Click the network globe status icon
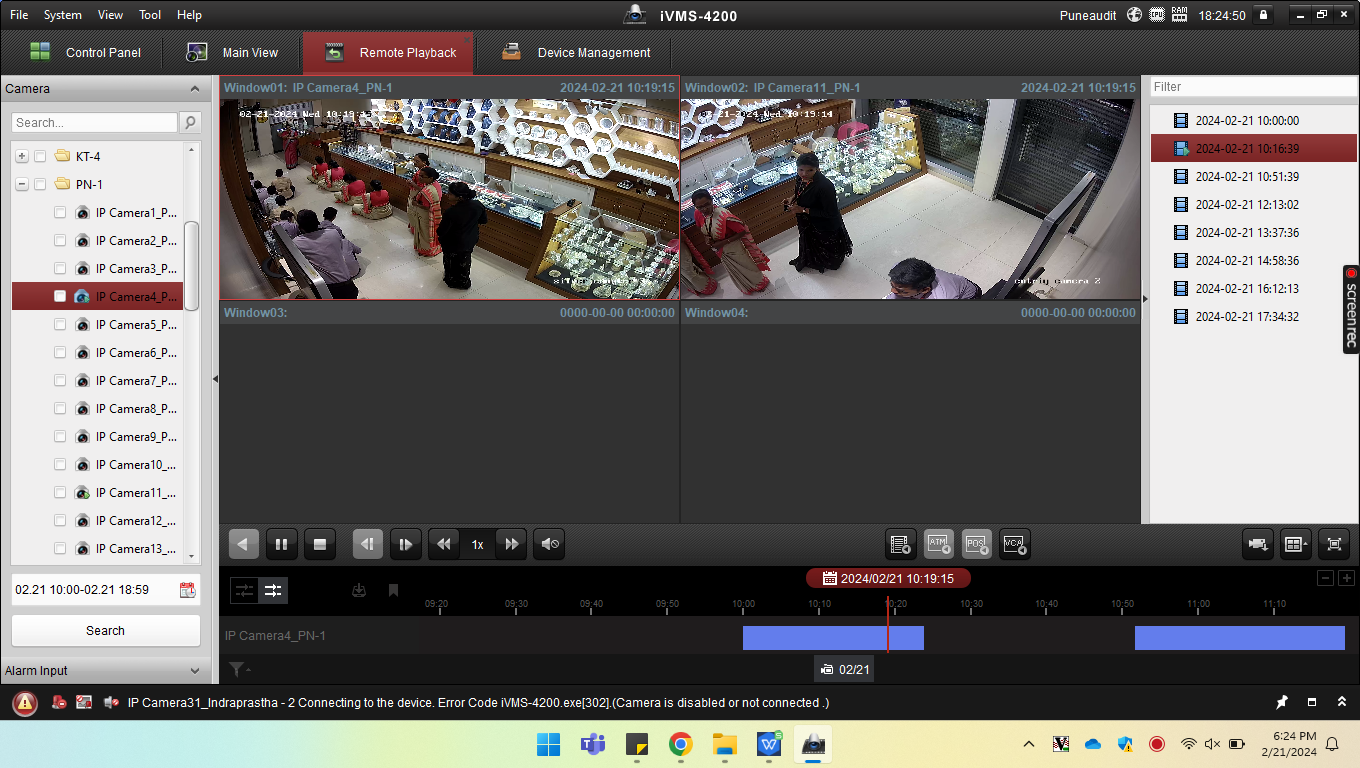The height and width of the screenshot is (768, 1360). tap(1134, 15)
